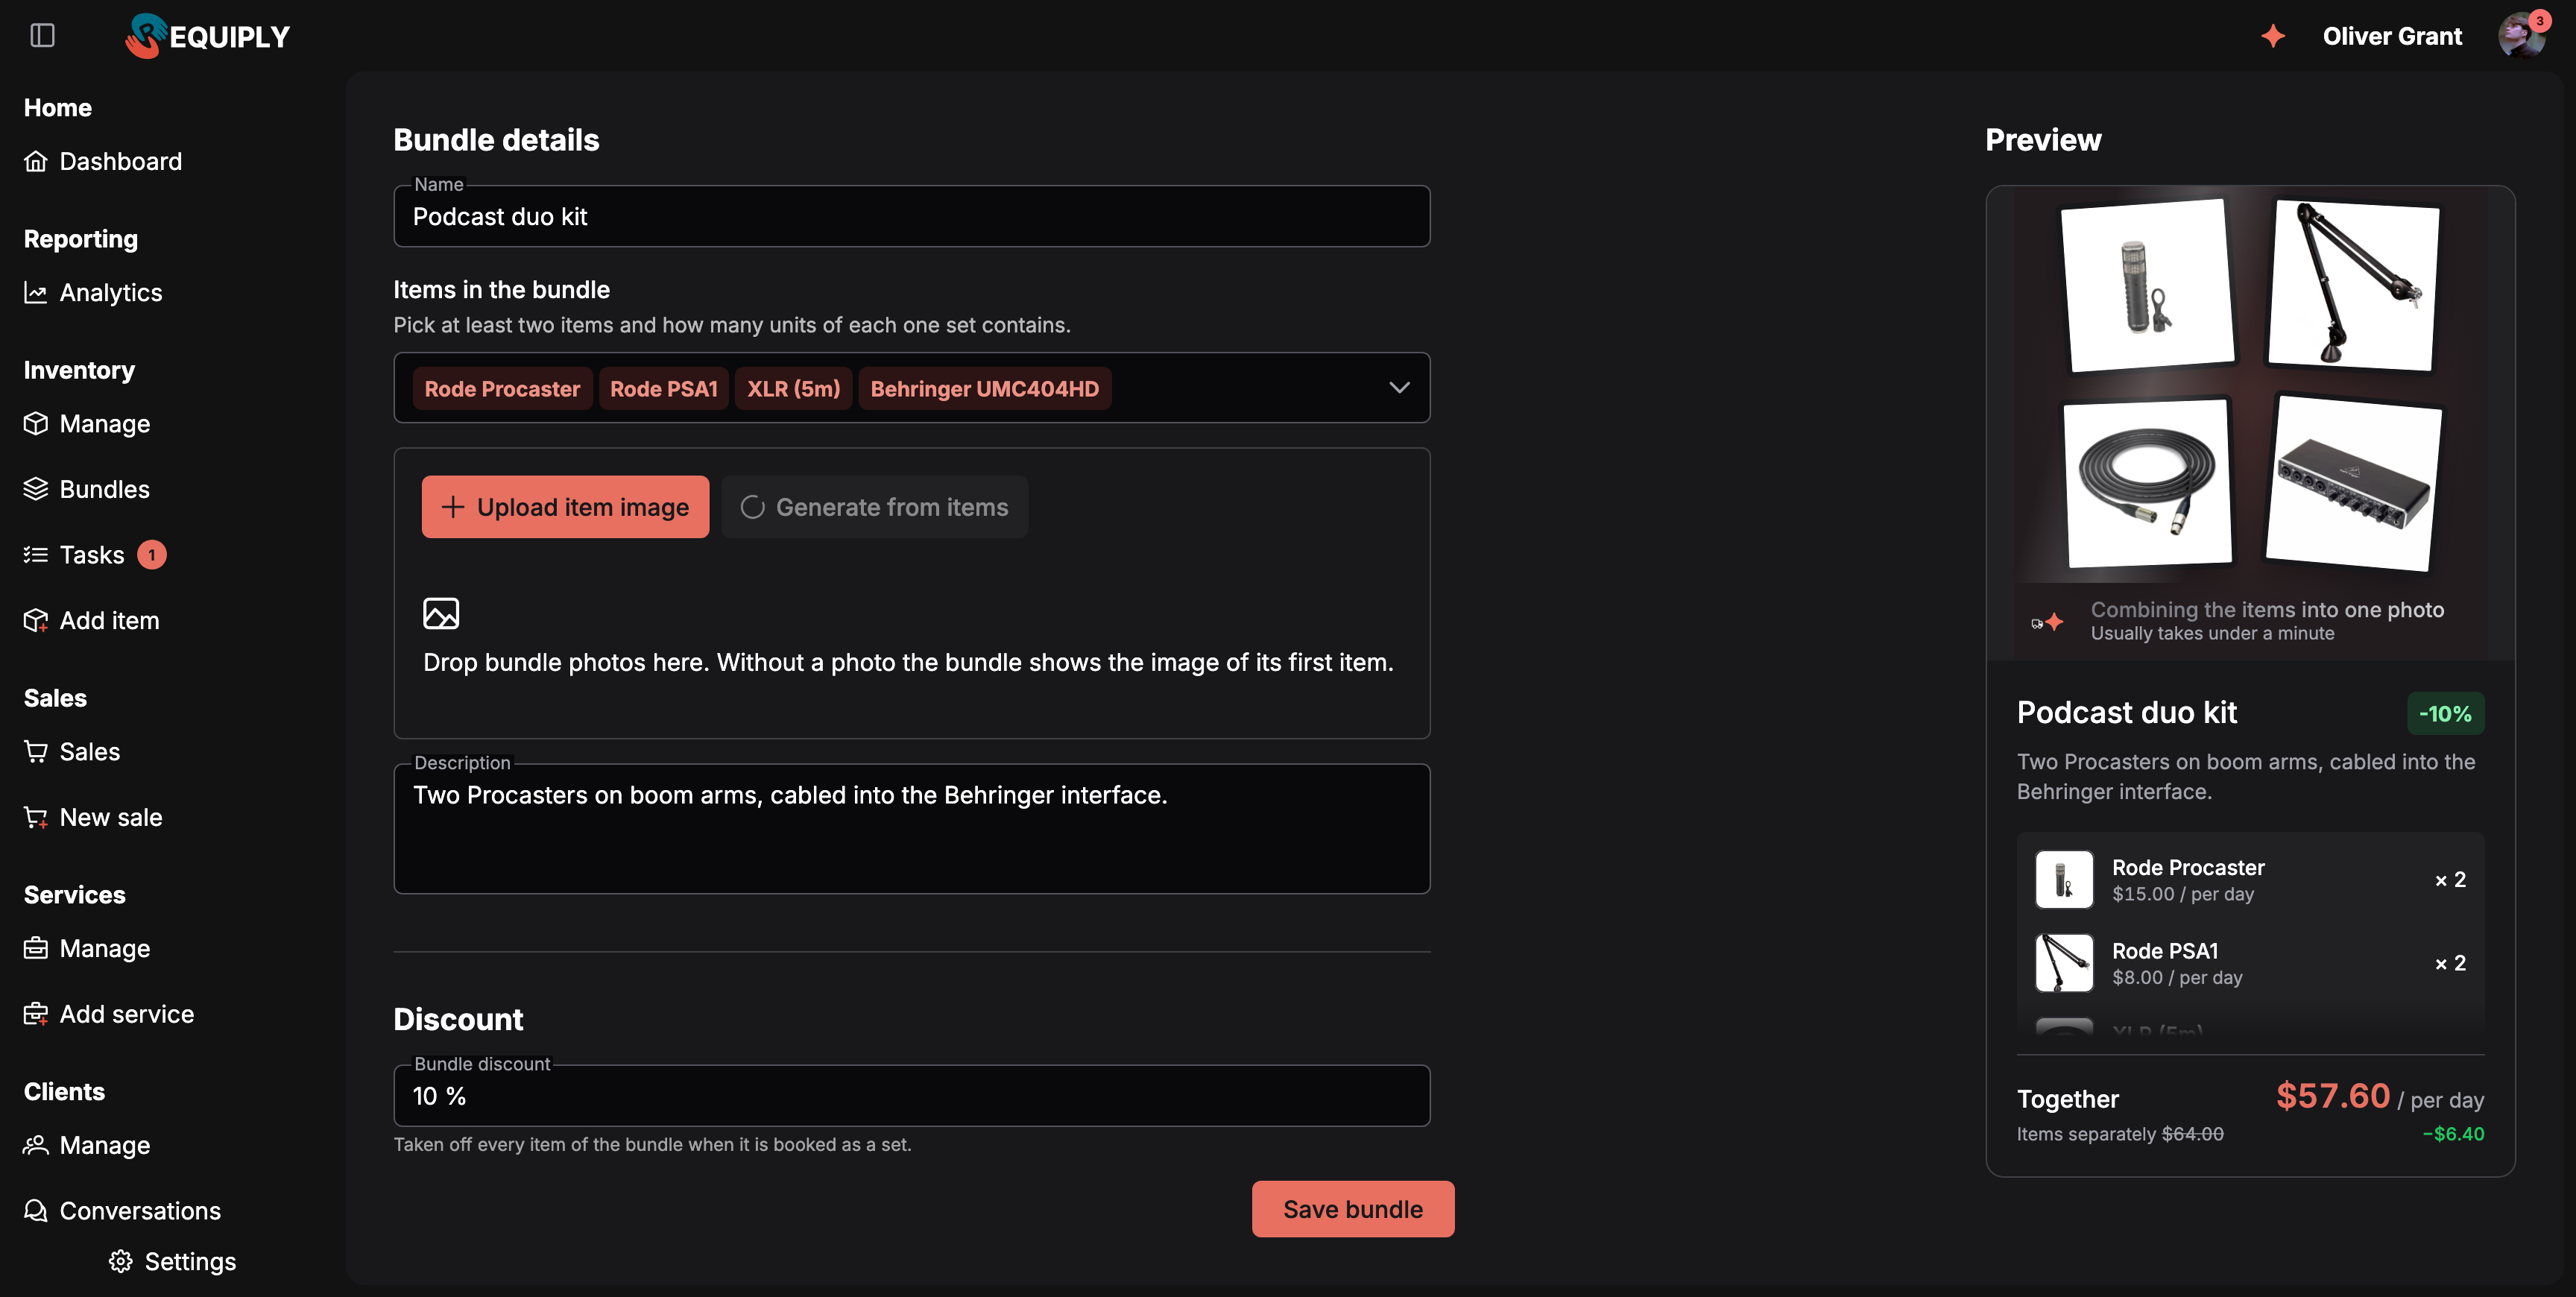Click the Description text area

911,829
